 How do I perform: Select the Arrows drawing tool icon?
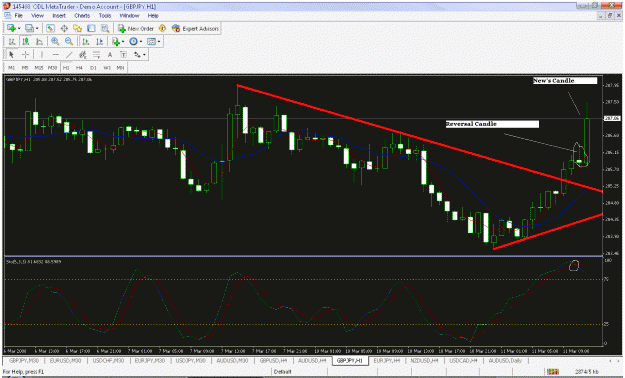point(137,55)
